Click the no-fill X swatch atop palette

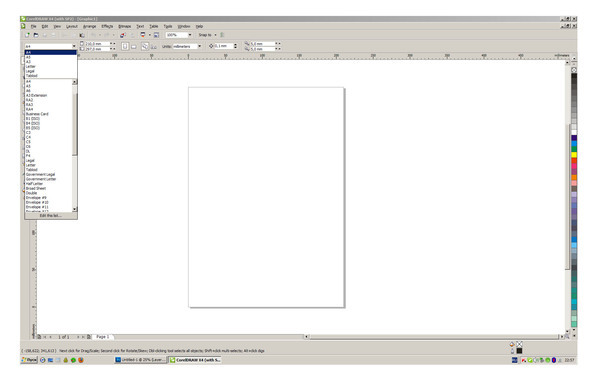(x=574, y=70)
